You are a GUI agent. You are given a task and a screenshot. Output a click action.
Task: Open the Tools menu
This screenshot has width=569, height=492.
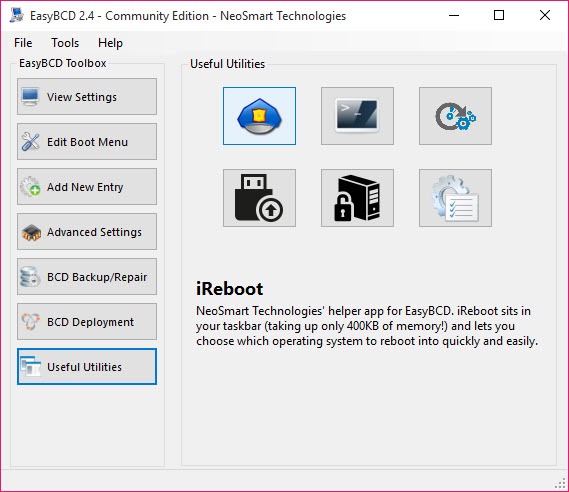pyautogui.click(x=65, y=43)
